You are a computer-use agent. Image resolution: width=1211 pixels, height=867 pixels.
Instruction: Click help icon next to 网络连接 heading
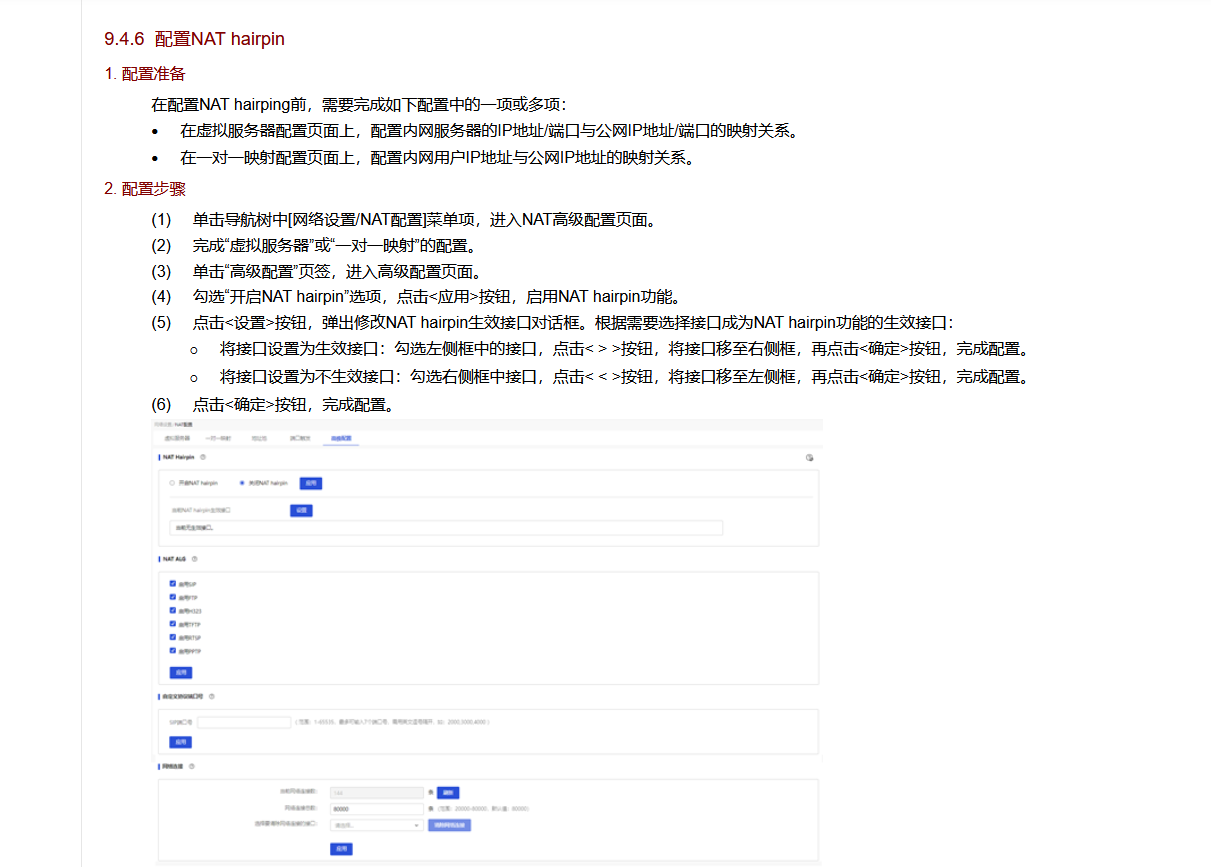click(191, 766)
